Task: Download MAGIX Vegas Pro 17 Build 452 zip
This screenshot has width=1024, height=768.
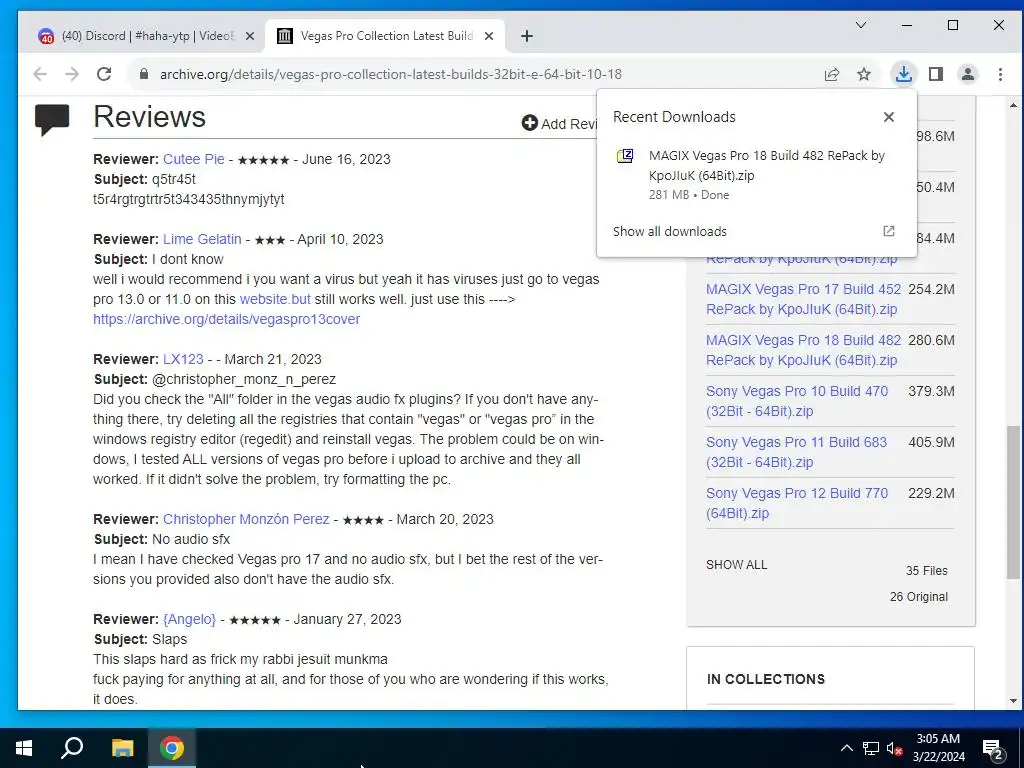Action: pyautogui.click(x=803, y=299)
